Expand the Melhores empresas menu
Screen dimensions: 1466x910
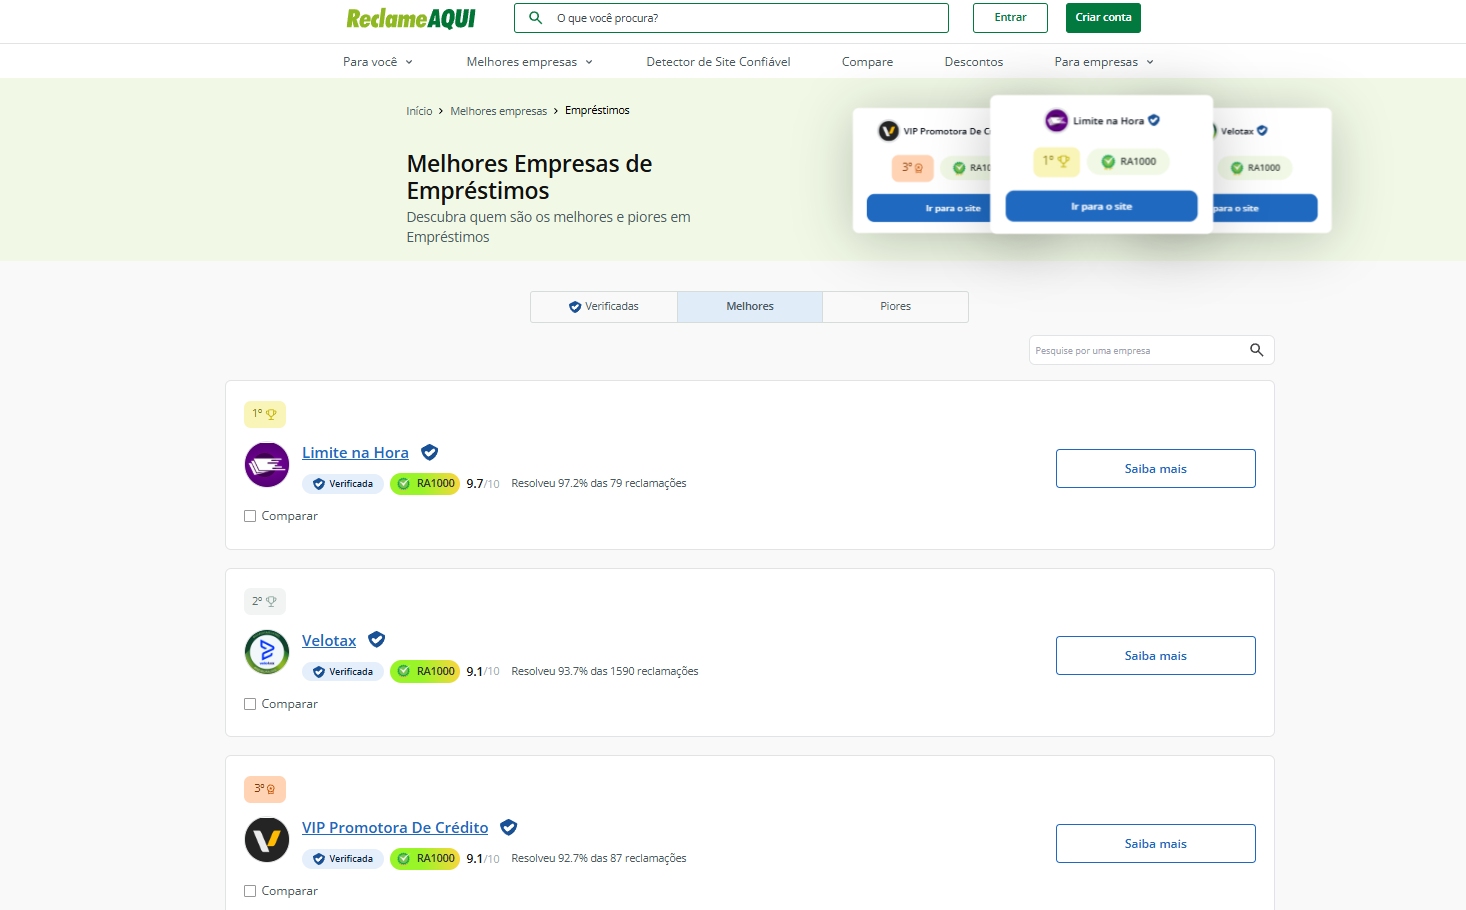click(x=530, y=62)
